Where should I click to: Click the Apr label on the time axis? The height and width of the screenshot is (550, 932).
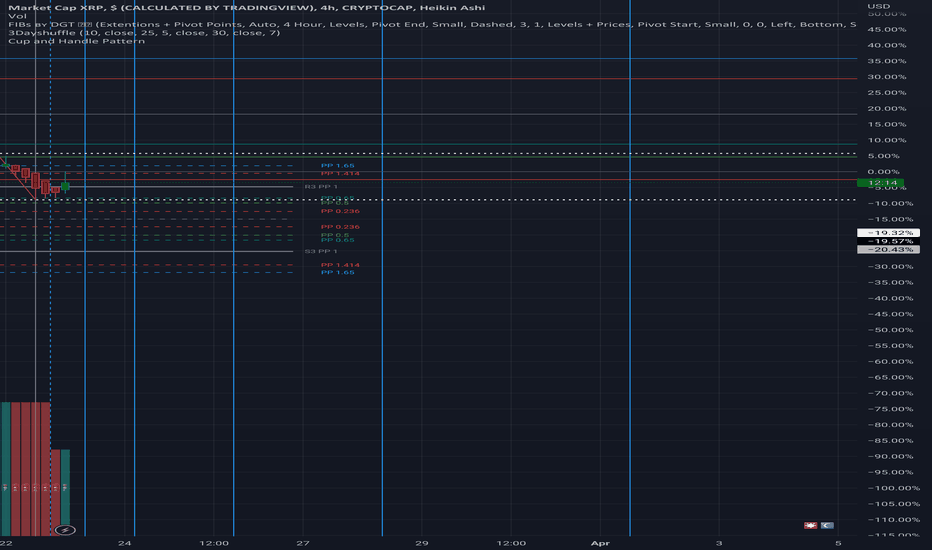(x=600, y=543)
